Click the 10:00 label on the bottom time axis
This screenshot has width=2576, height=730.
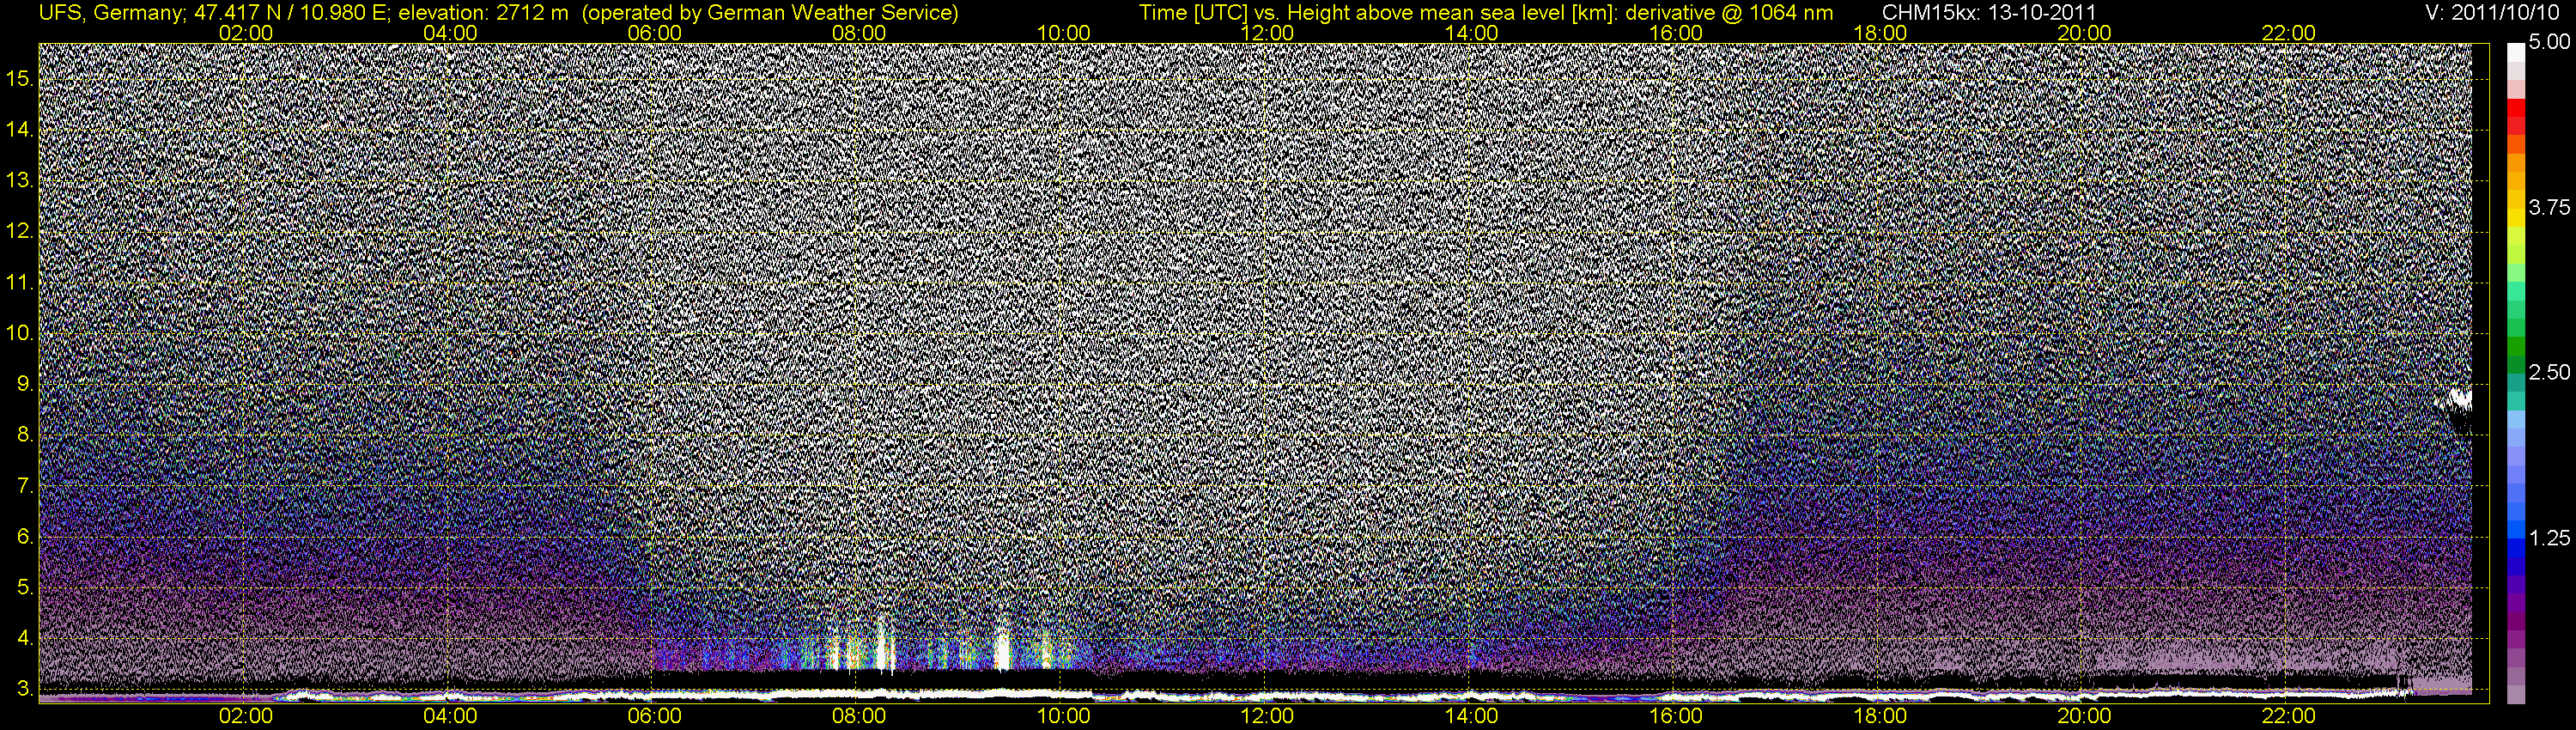click(x=1063, y=716)
